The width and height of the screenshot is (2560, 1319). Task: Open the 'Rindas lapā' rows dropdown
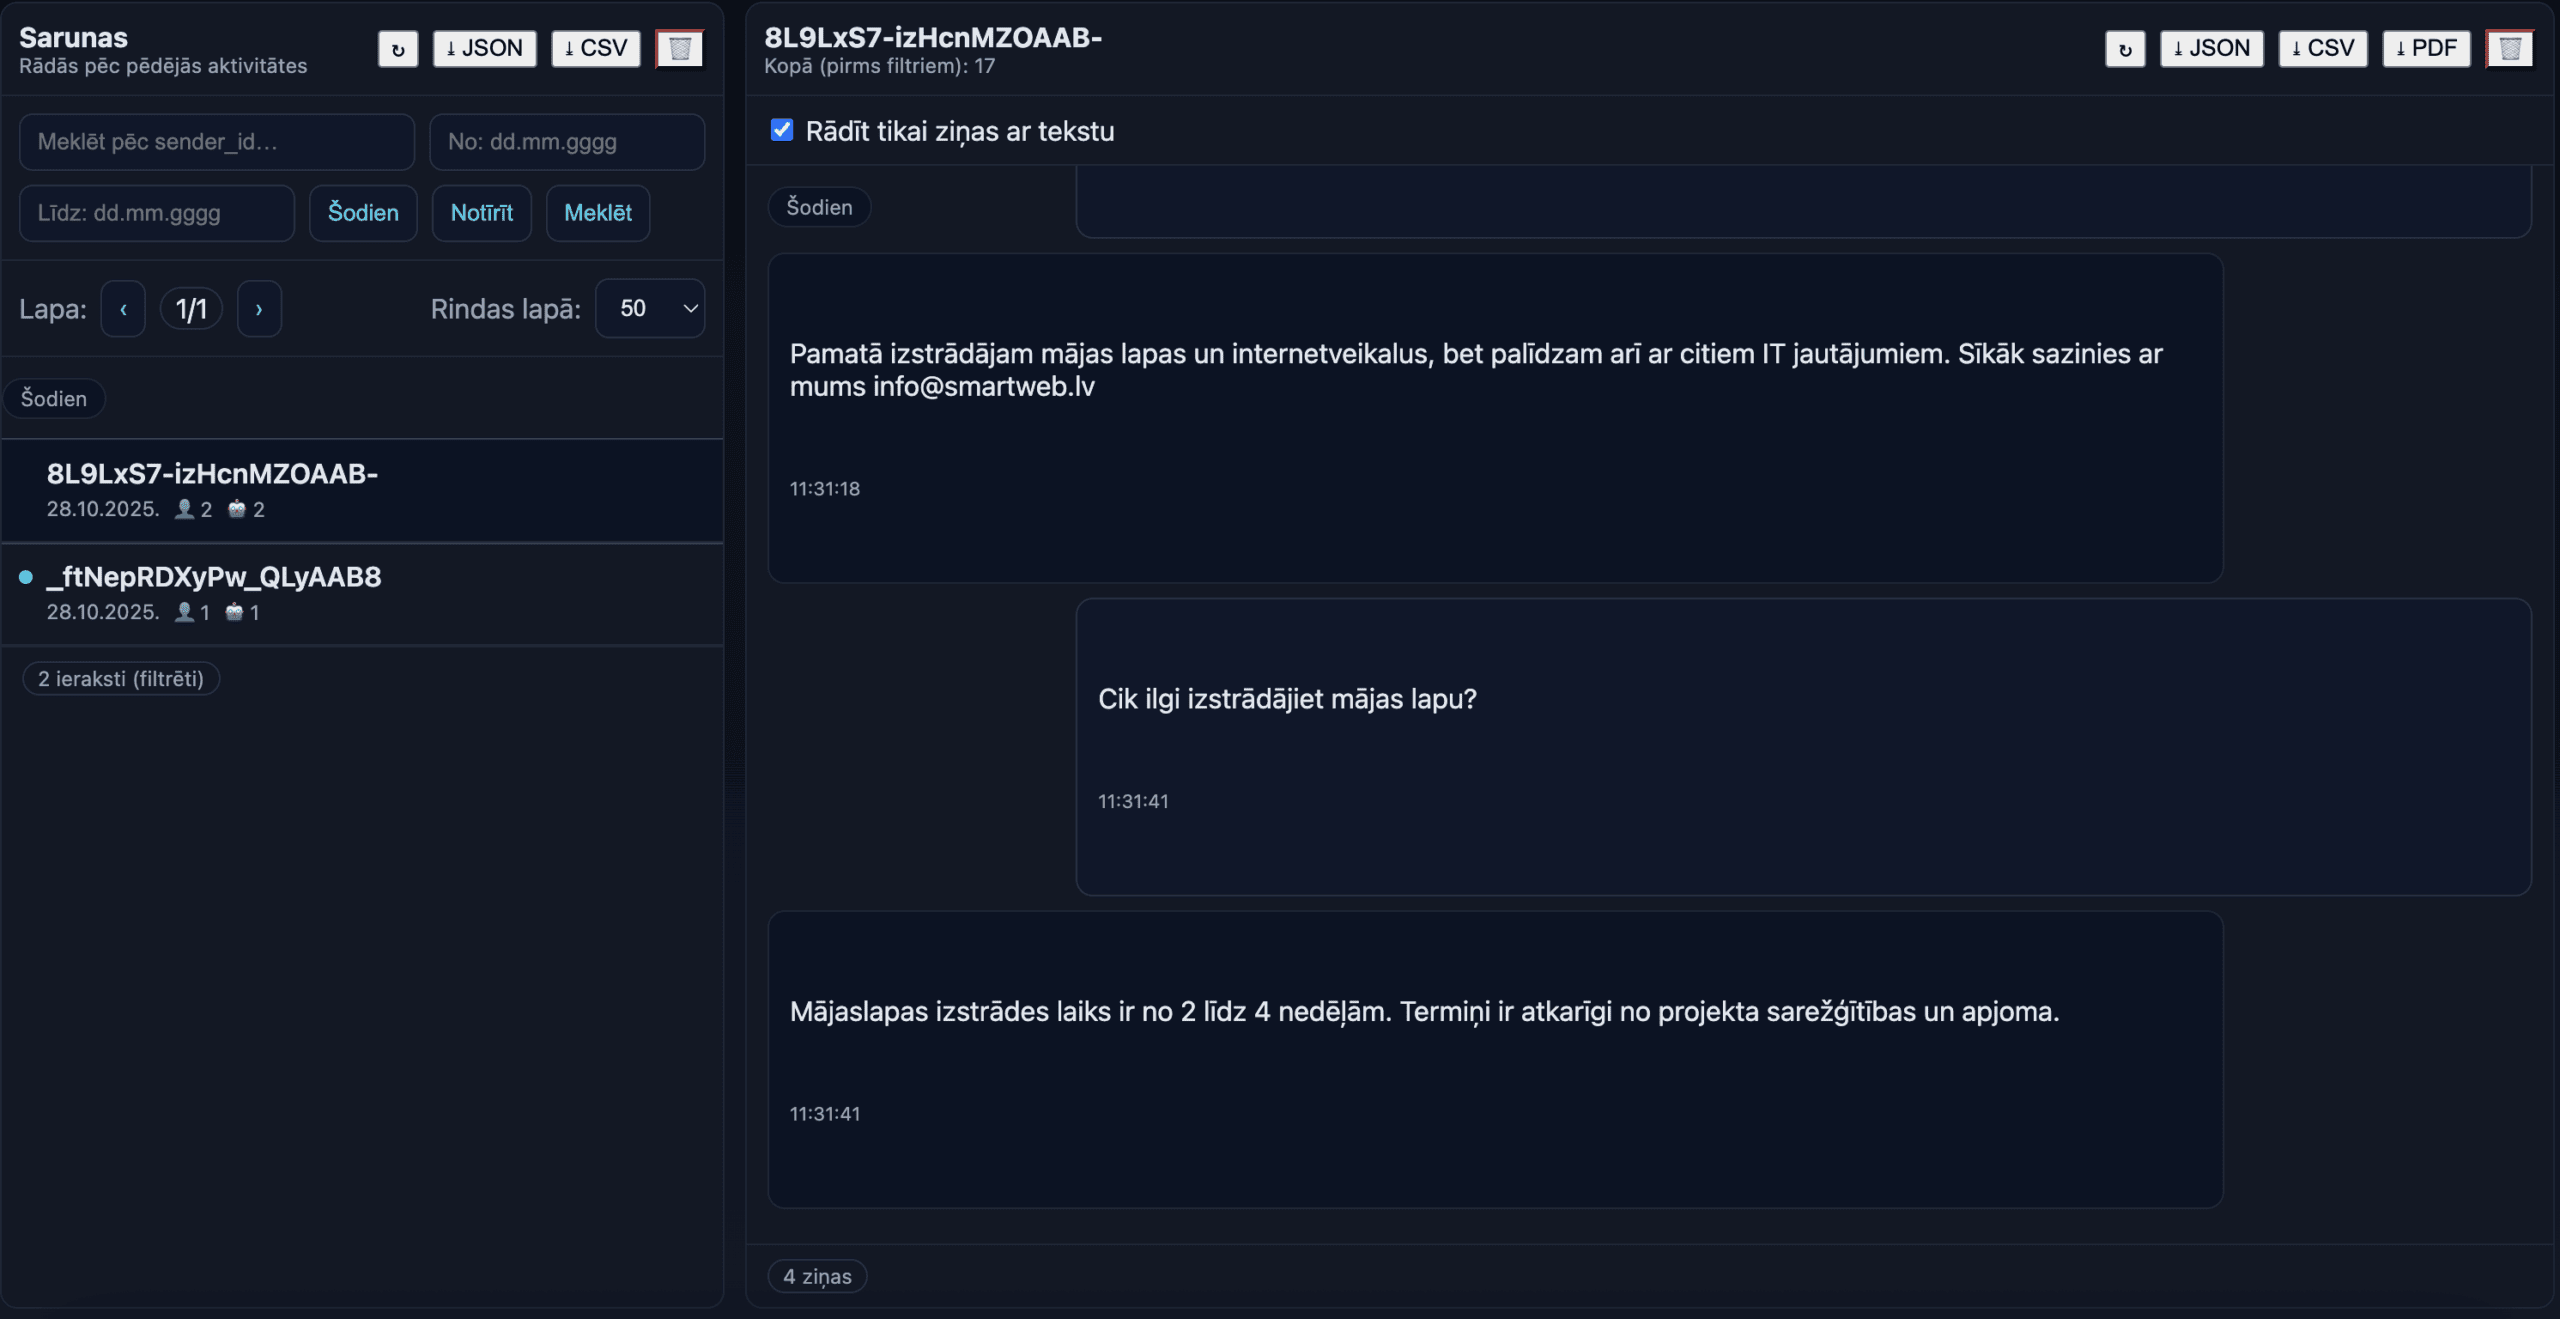tap(650, 308)
